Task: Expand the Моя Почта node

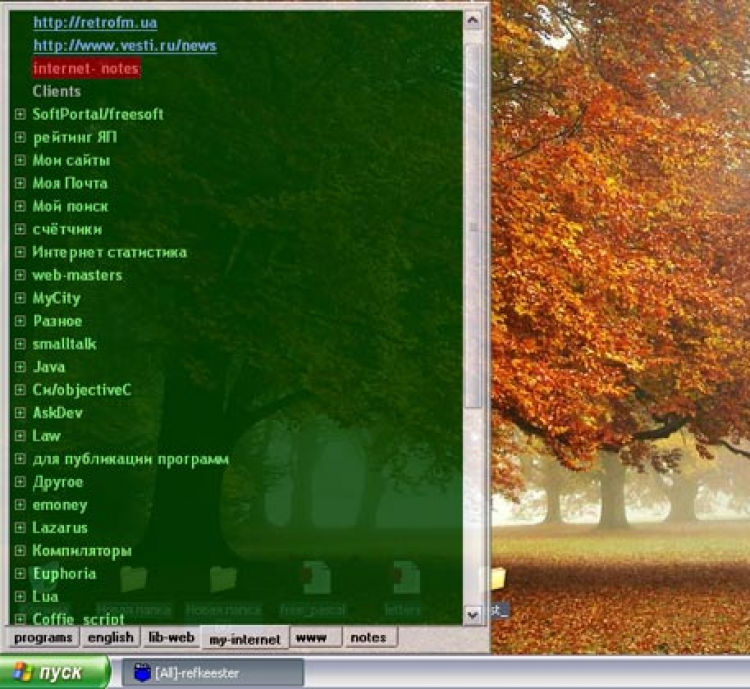Action: click(x=20, y=183)
